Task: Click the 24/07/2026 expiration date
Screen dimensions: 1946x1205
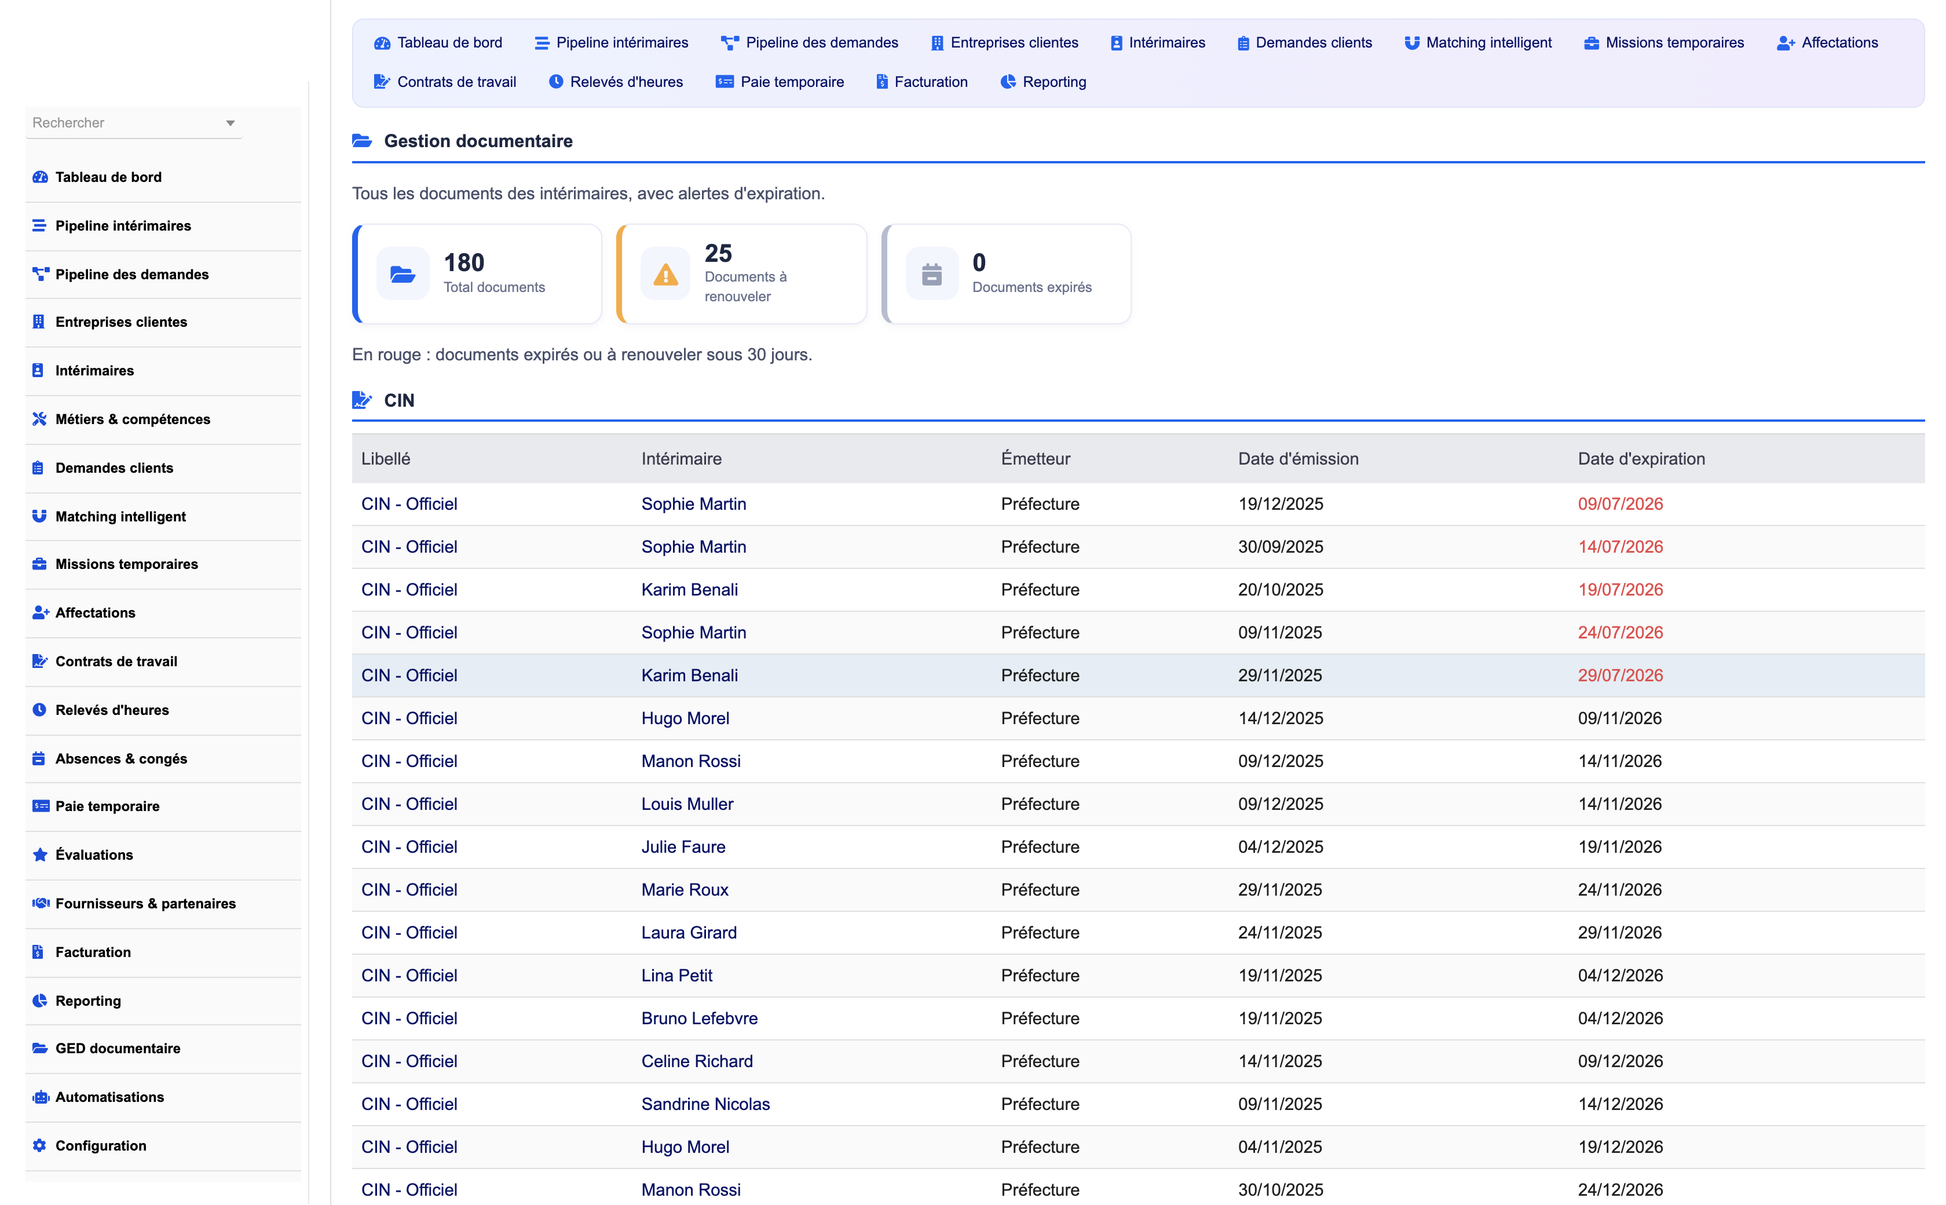Action: [1620, 633]
